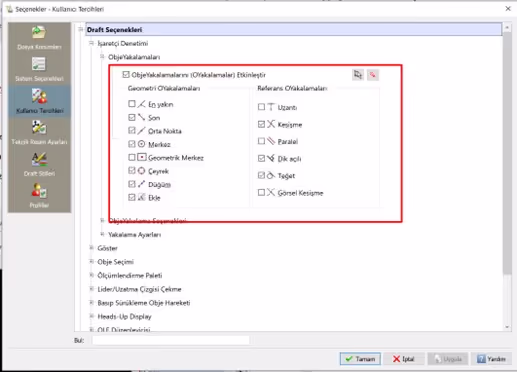Click the tree scrollbar up arrow
The image size is (517, 372).
pyautogui.click(x=507, y=27)
